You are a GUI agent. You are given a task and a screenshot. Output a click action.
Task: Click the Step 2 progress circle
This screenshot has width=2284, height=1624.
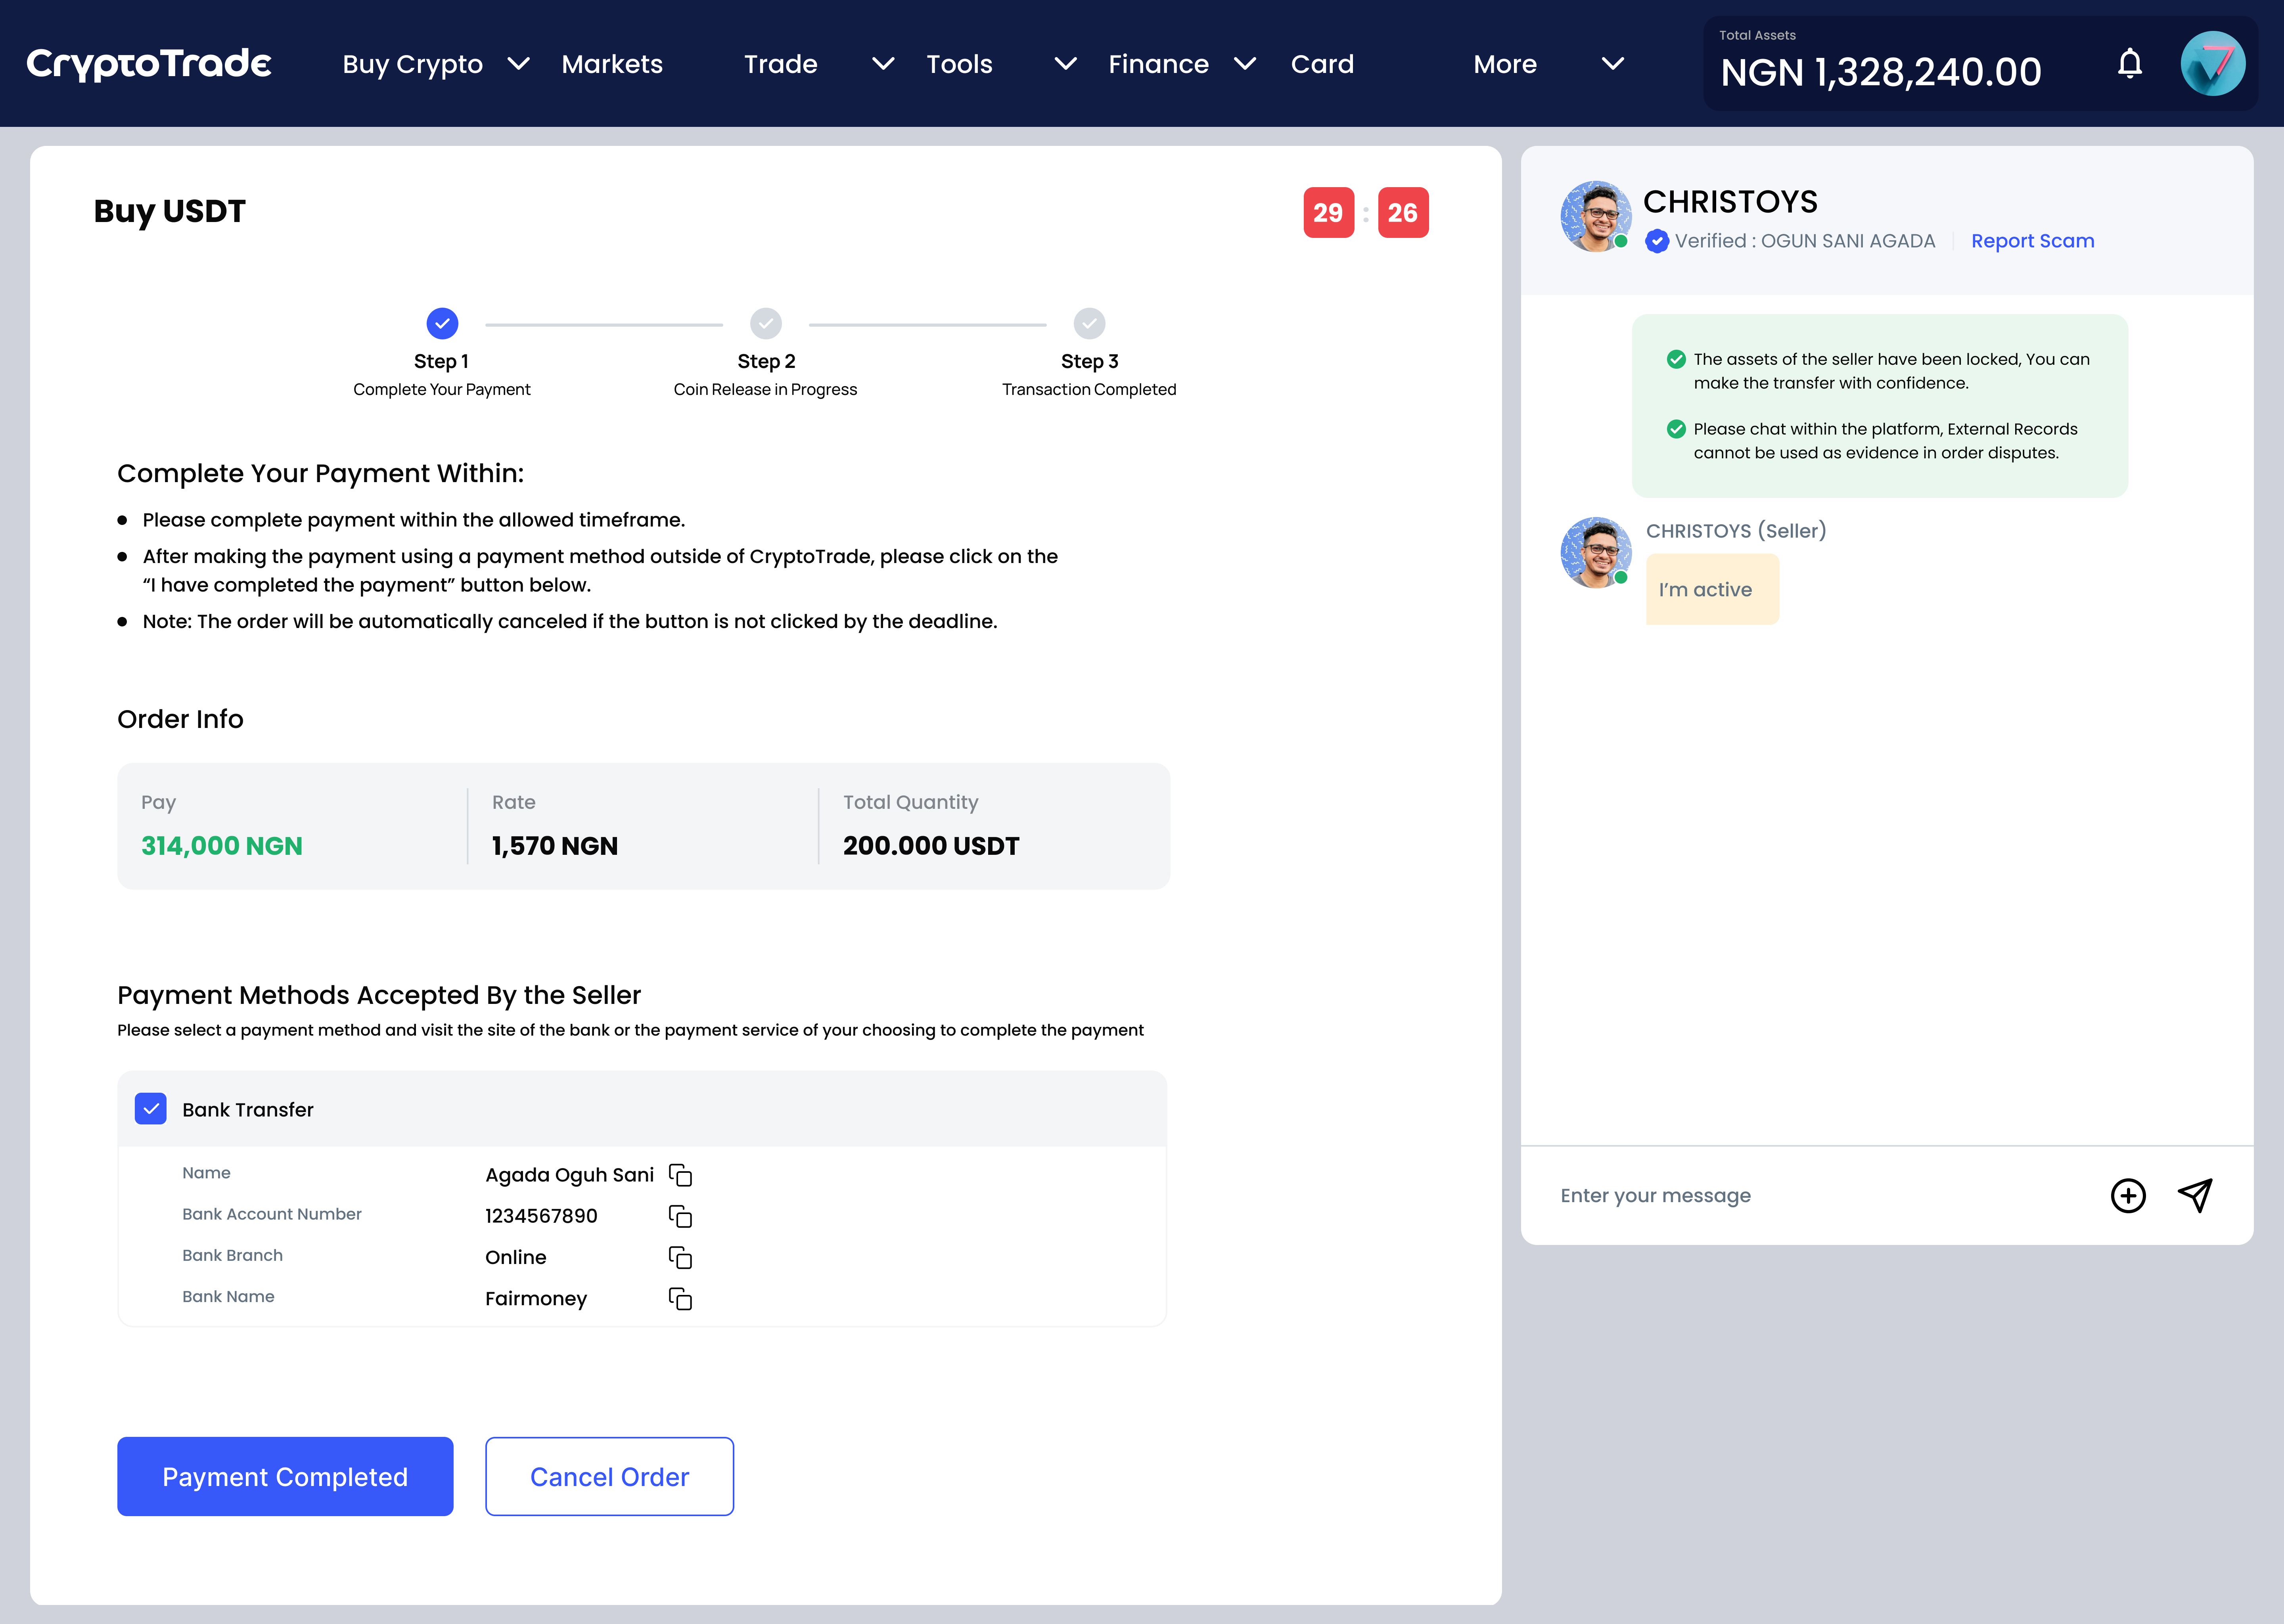click(x=766, y=324)
